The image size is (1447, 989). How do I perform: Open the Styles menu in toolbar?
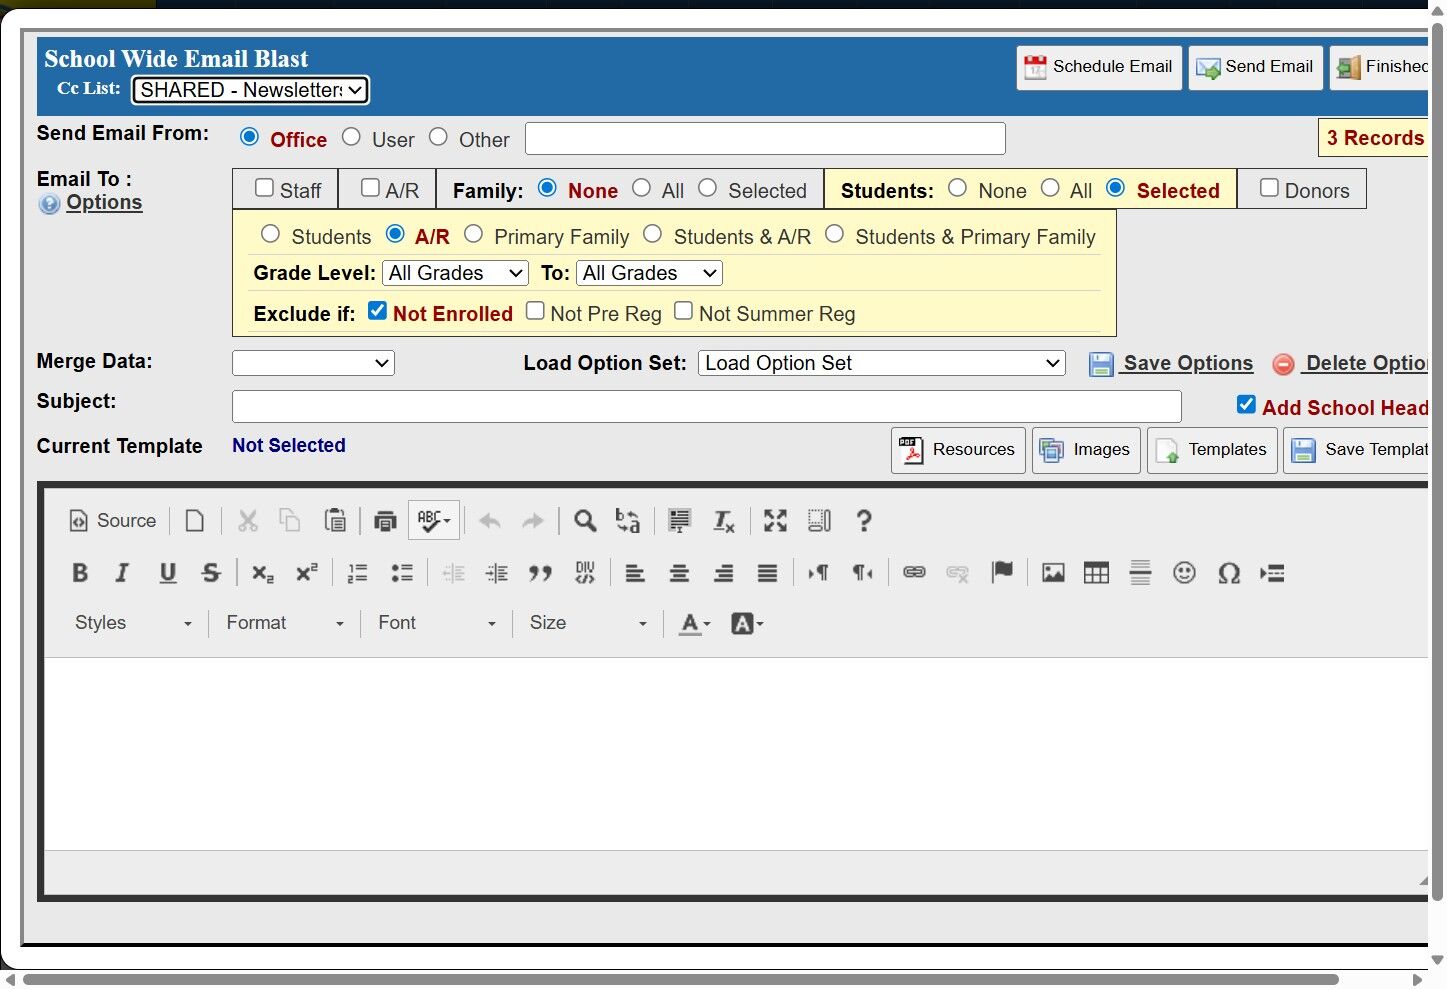tap(132, 623)
